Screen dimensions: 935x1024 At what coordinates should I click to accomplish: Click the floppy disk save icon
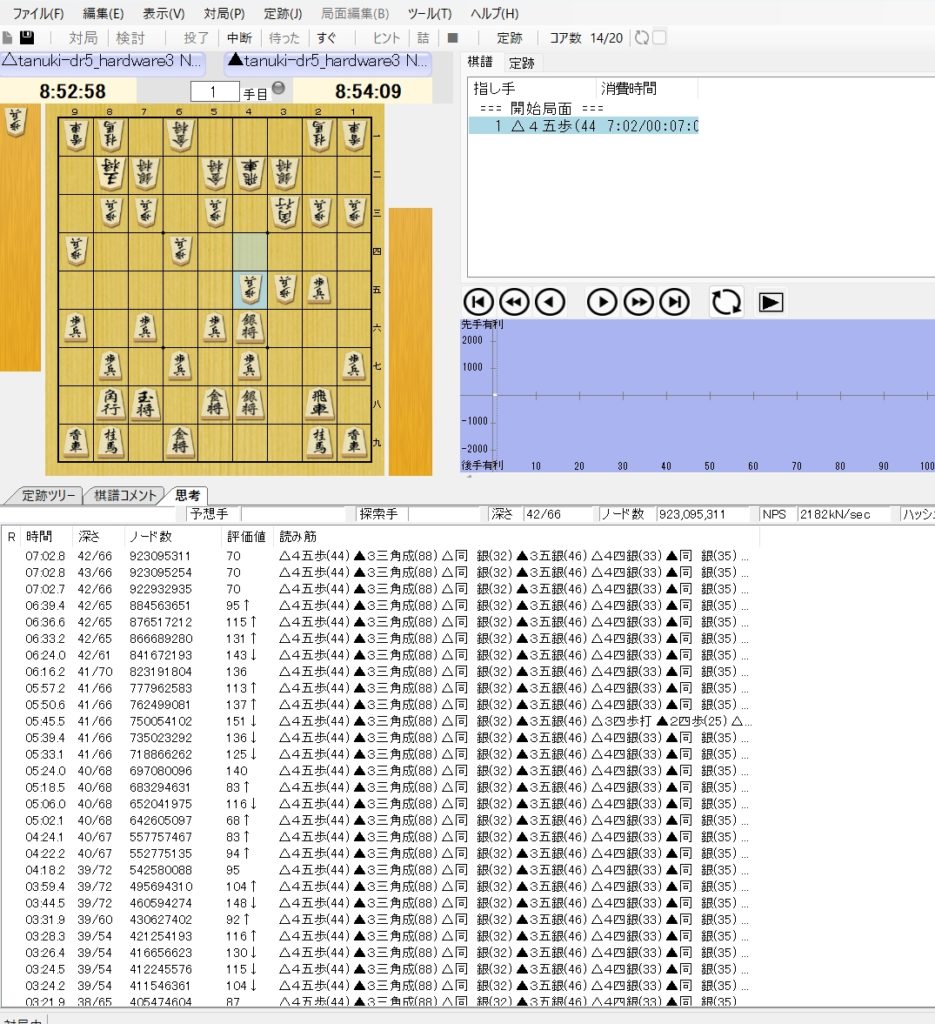tap(27, 38)
